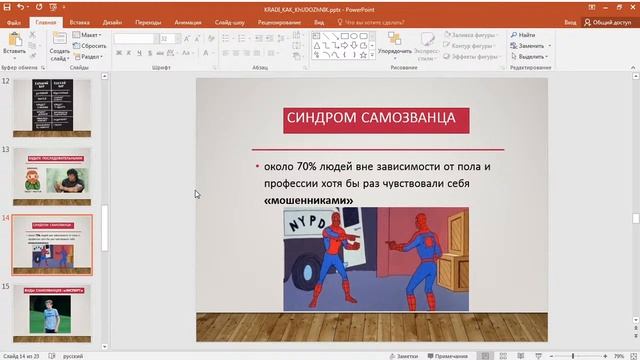Screen dimensions: 640x360
Task: Decrease the list indent level
Action: click(259, 39)
